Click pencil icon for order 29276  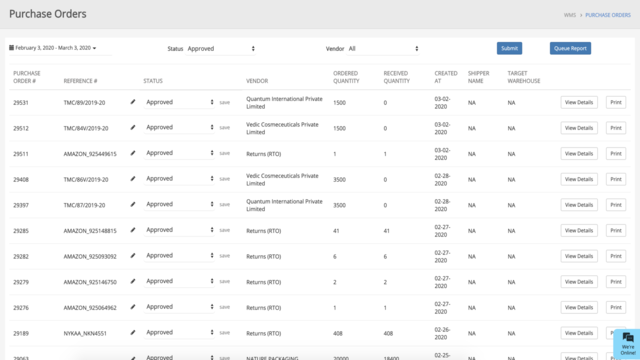pyautogui.click(x=133, y=307)
